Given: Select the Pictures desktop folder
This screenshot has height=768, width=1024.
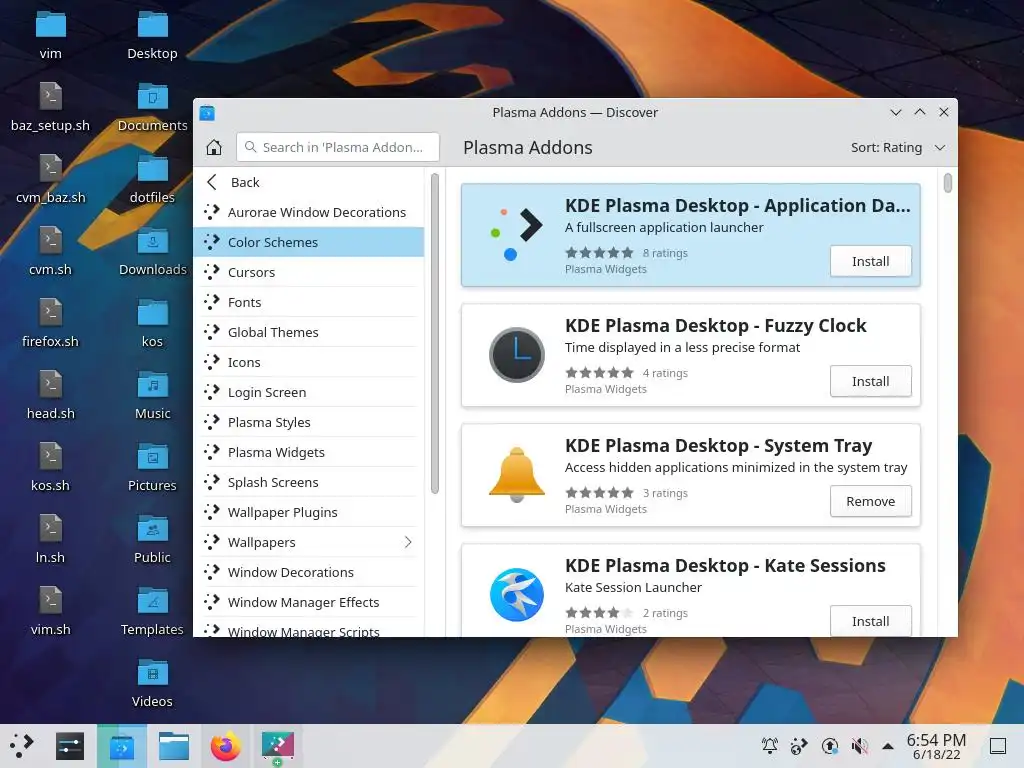Looking at the screenshot, I should pyautogui.click(x=152, y=466).
